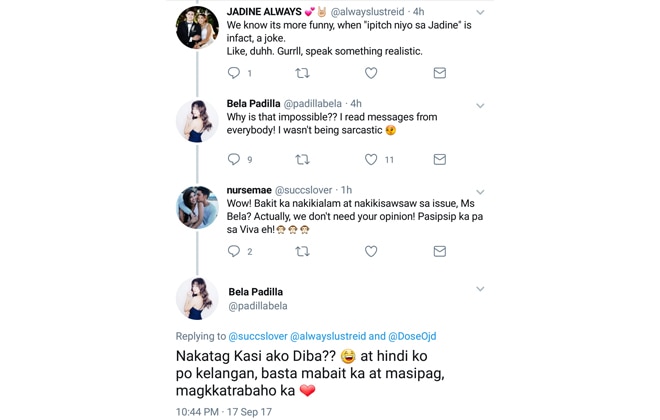Reply to JADINE ALWAYS tweet
The width and height of the screenshot is (660, 420).
click(234, 73)
